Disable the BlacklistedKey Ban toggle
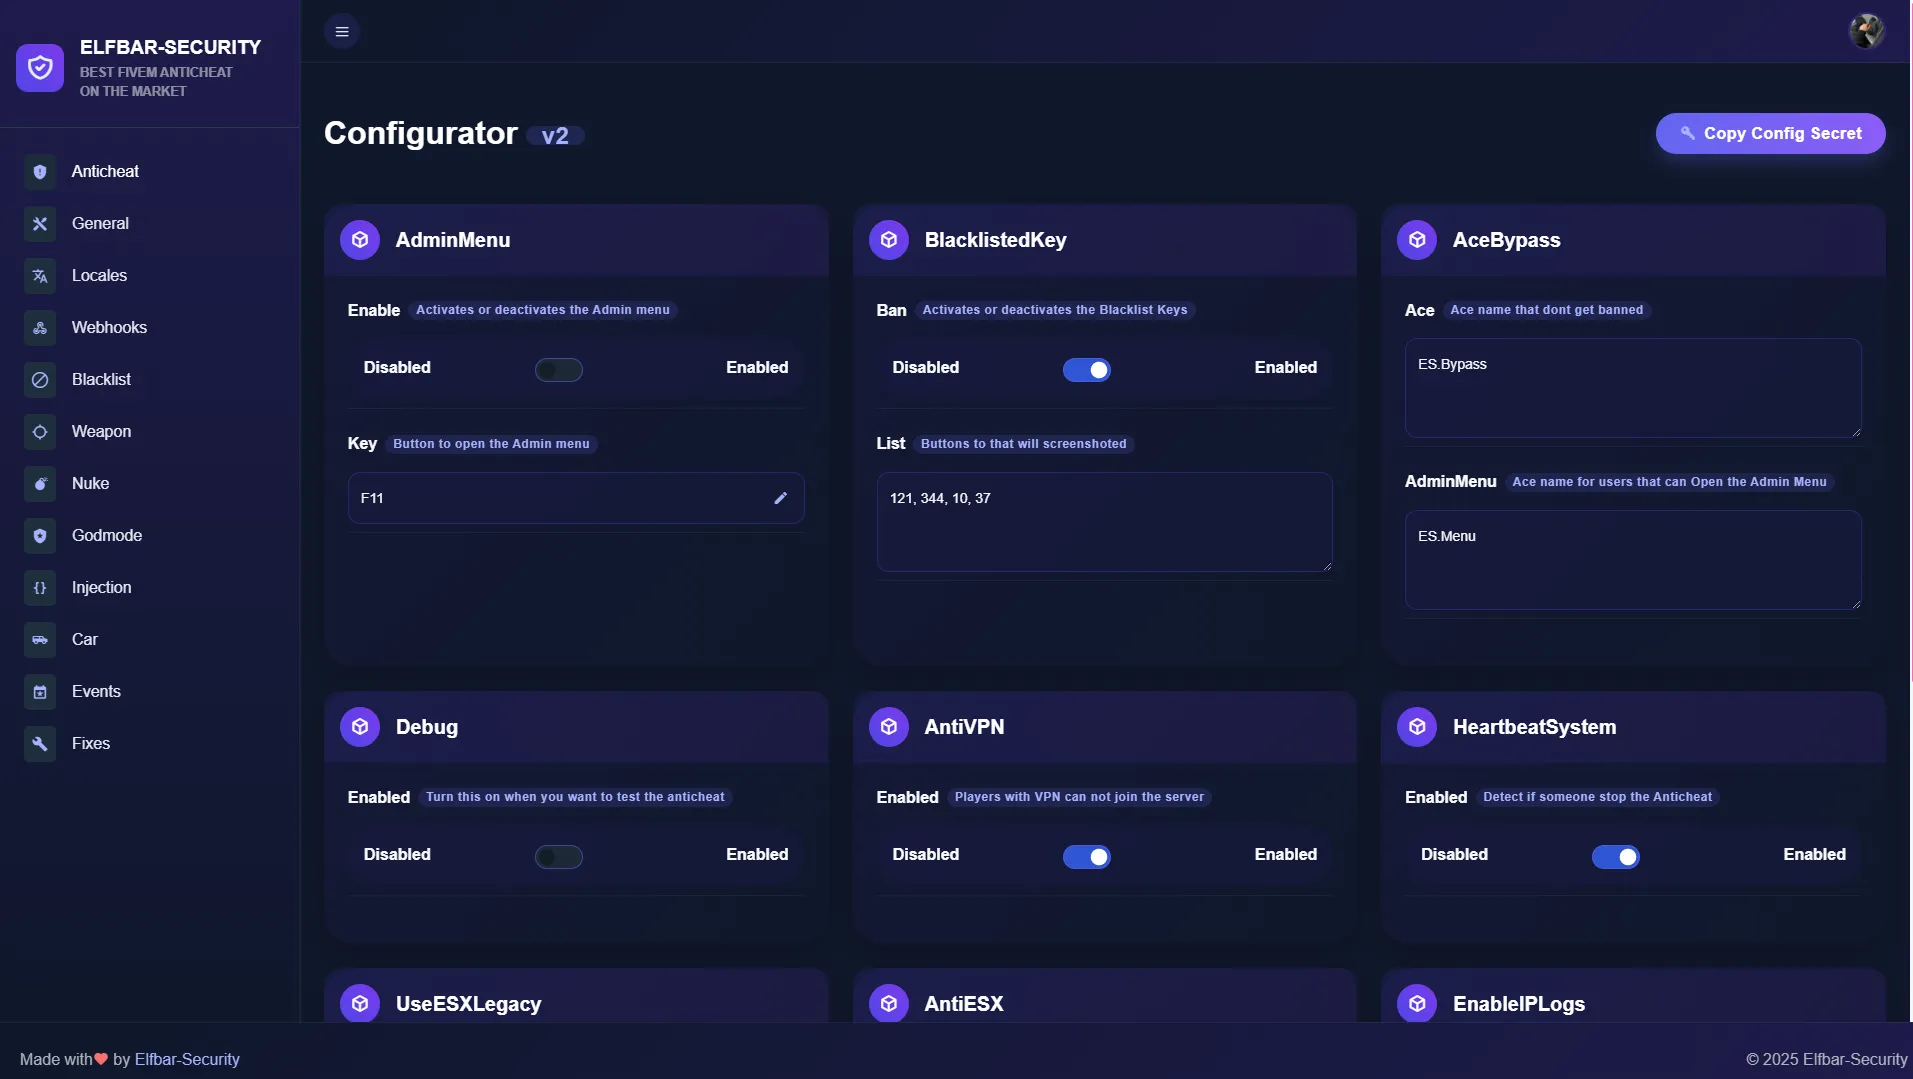1913x1079 pixels. coord(1089,369)
